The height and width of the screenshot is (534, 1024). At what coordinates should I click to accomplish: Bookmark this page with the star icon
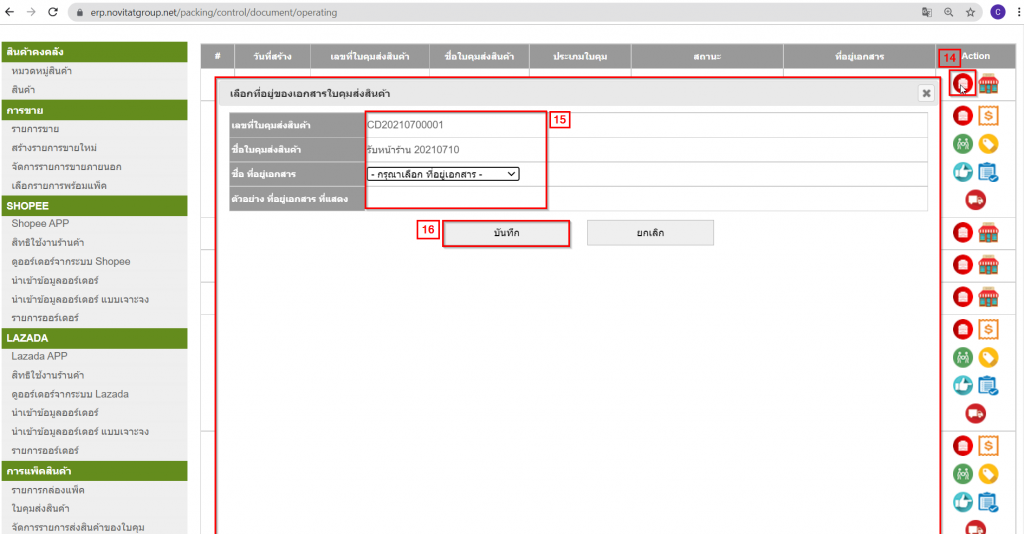(970, 13)
